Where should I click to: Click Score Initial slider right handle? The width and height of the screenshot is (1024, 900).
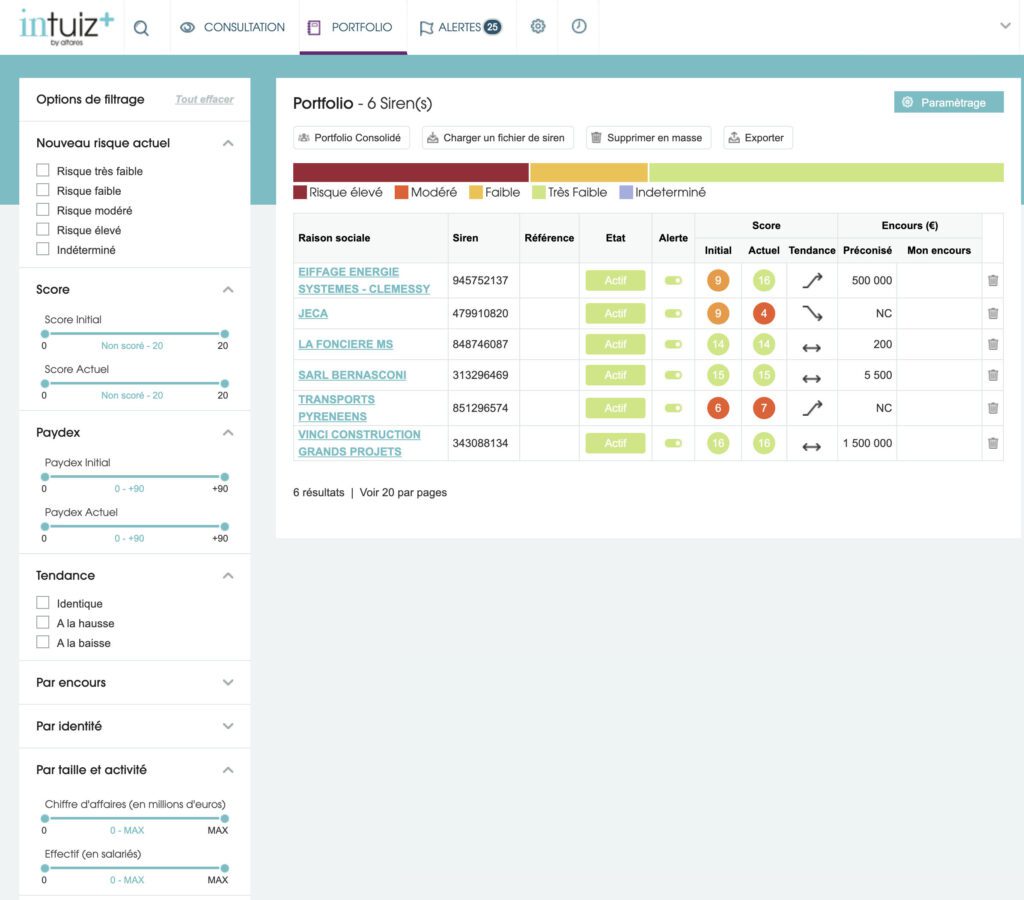[x=225, y=334]
